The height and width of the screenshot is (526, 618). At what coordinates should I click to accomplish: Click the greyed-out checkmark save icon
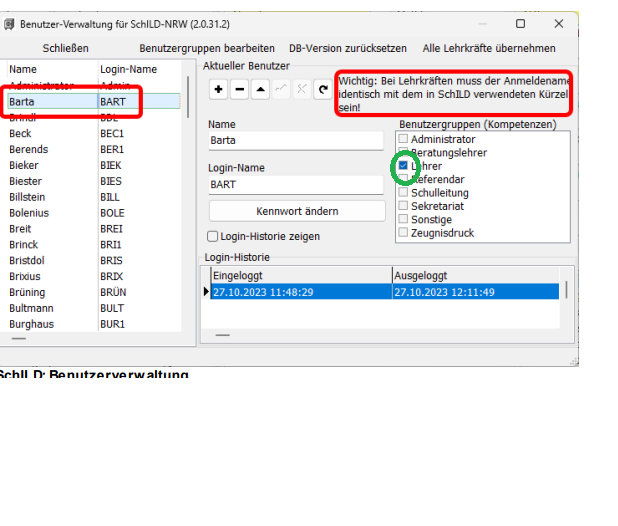coord(281,89)
